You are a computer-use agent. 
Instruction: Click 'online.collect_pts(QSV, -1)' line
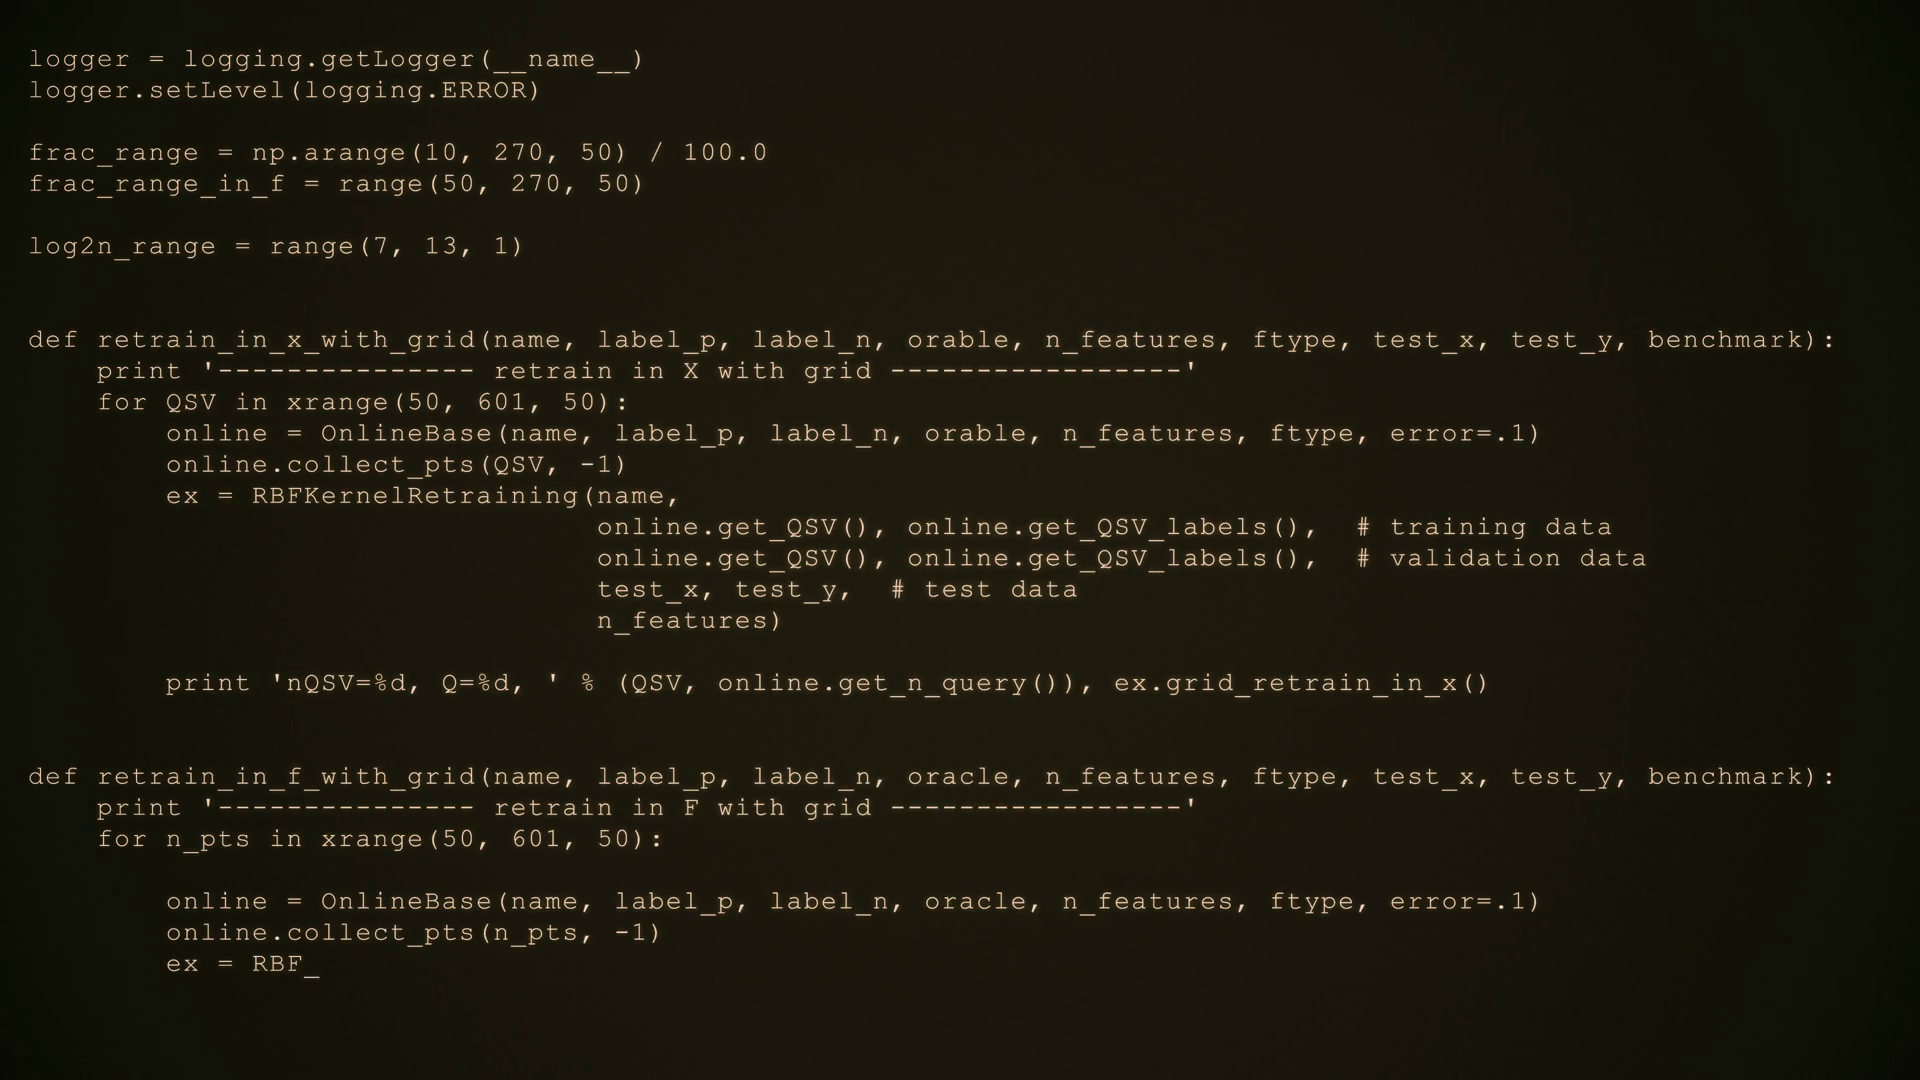coord(396,465)
